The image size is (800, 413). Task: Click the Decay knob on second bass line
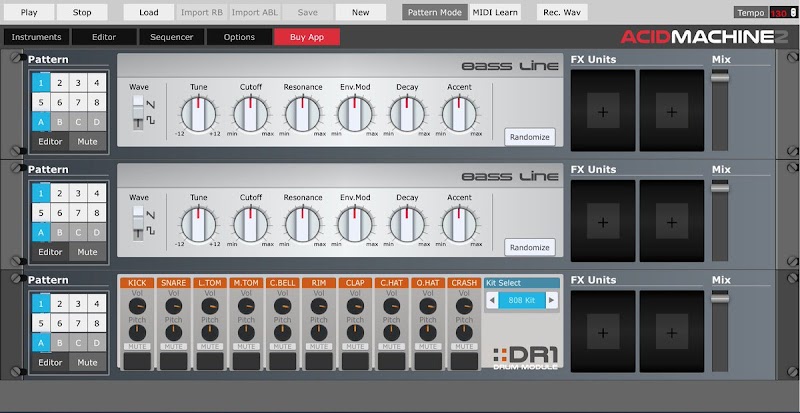[407, 224]
